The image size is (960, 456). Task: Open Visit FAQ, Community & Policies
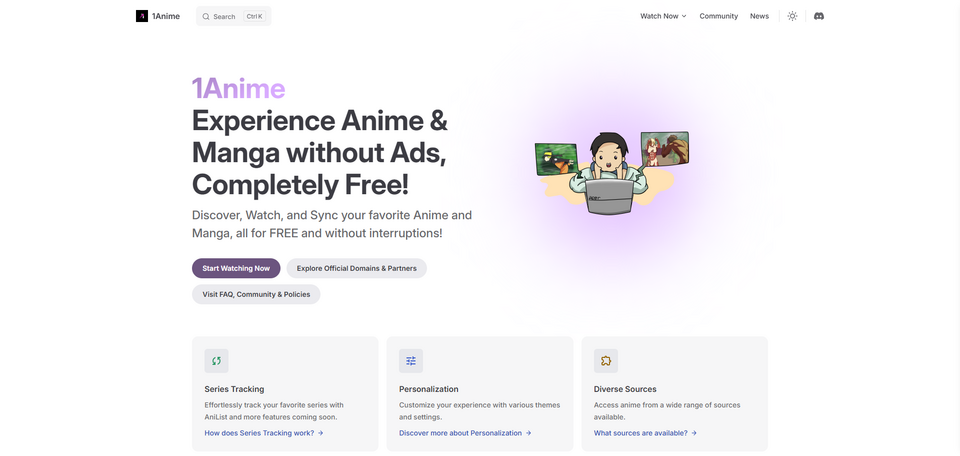pyautogui.click(x=256, y=294)
